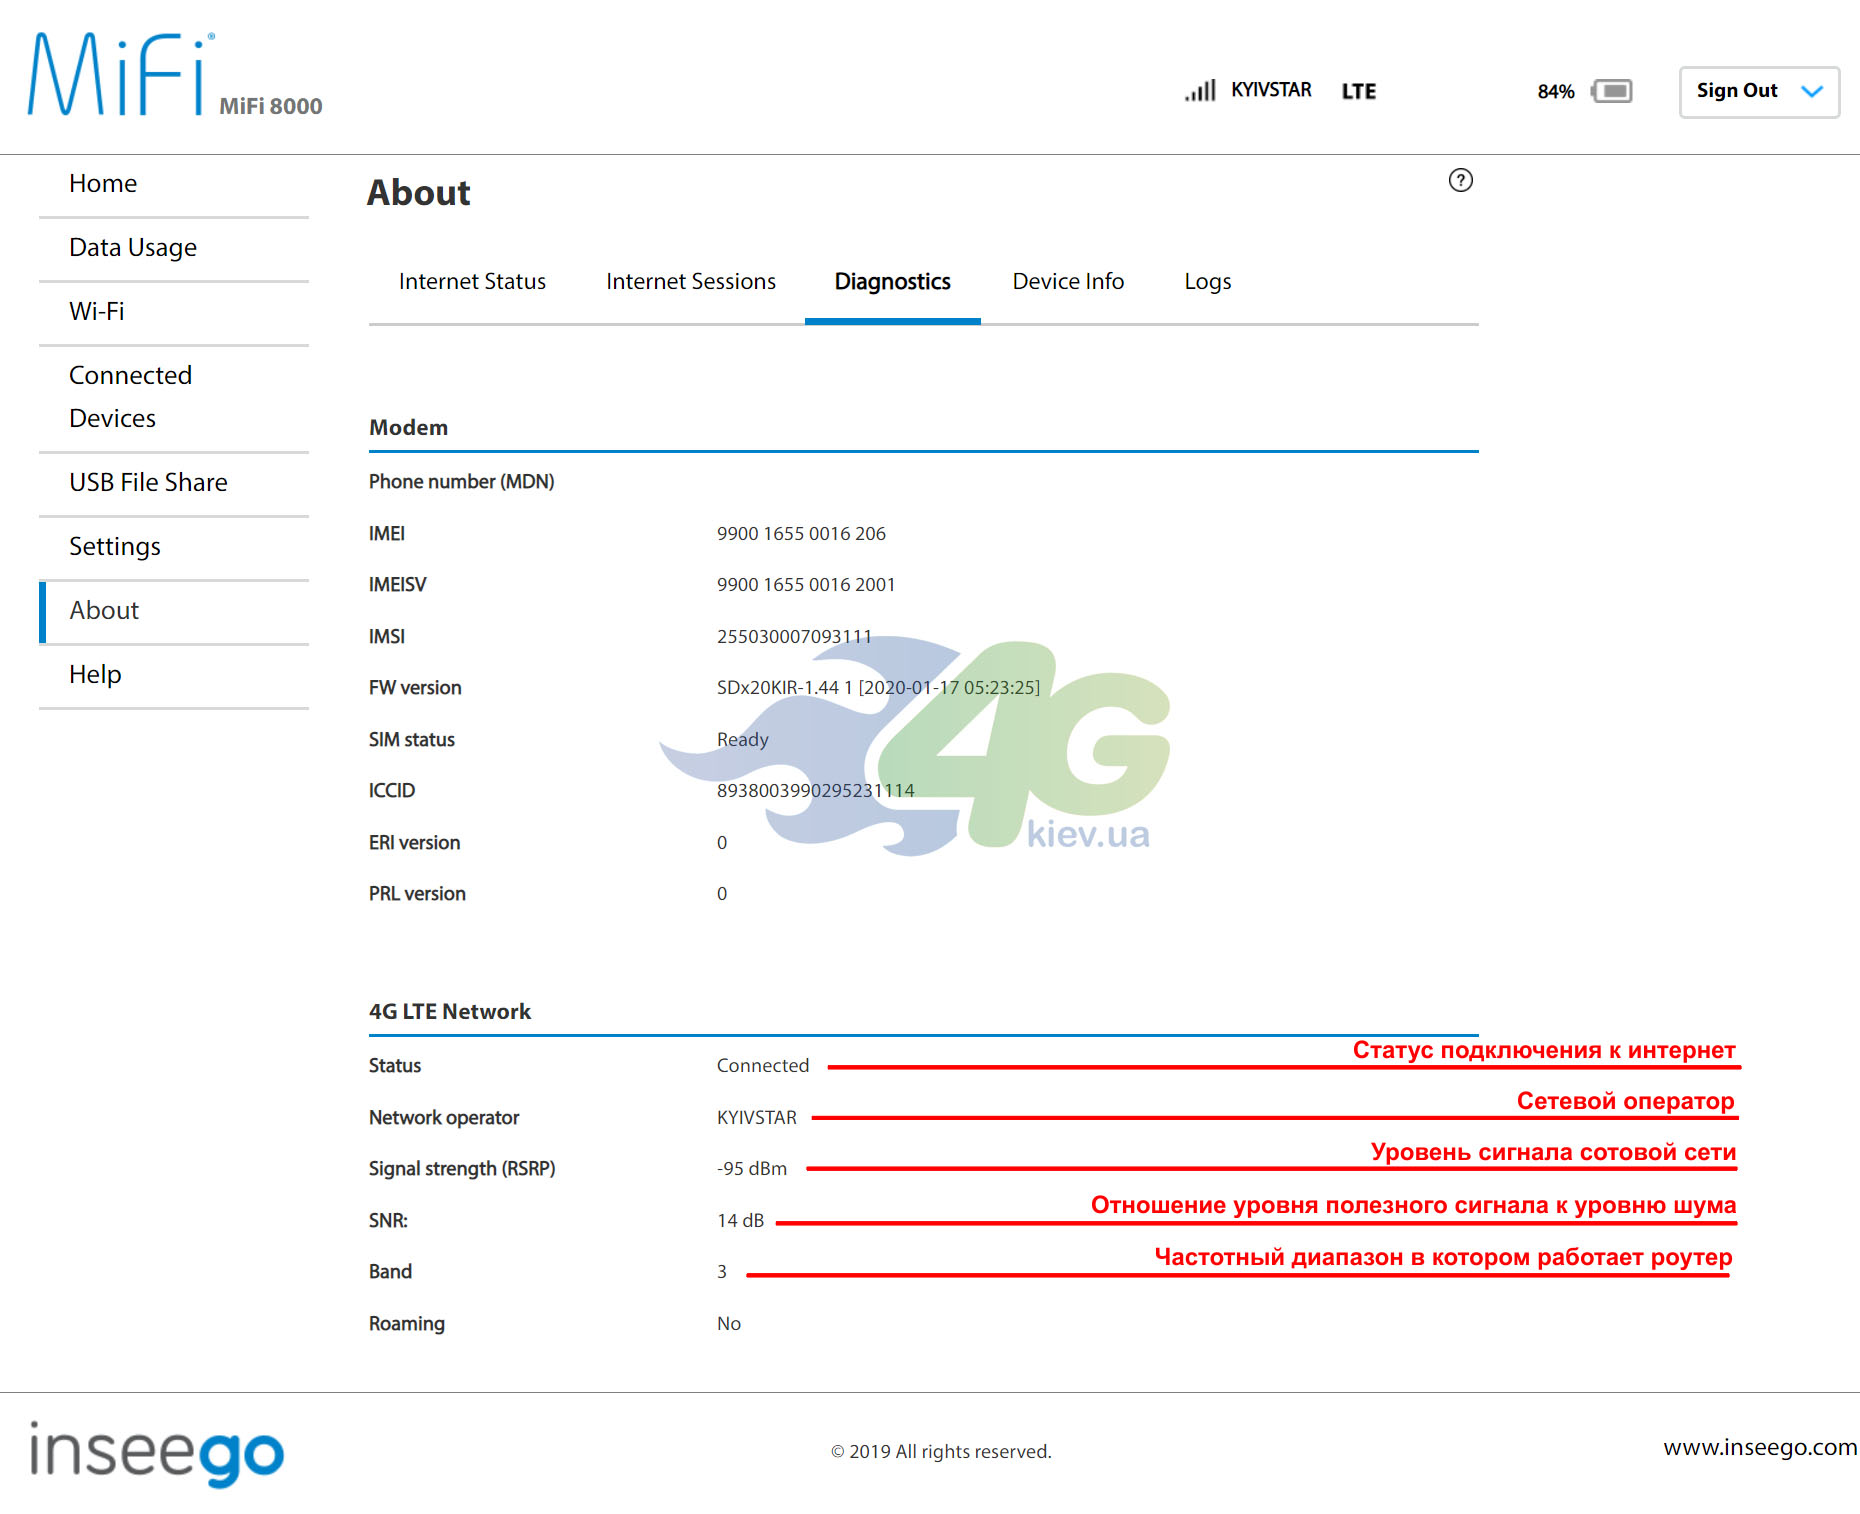This screenshot has height=1514, width=1860.
Task: Expand the Sign Out dropdown arrow
Action: pyautogui.click(x=1812, y=91)
